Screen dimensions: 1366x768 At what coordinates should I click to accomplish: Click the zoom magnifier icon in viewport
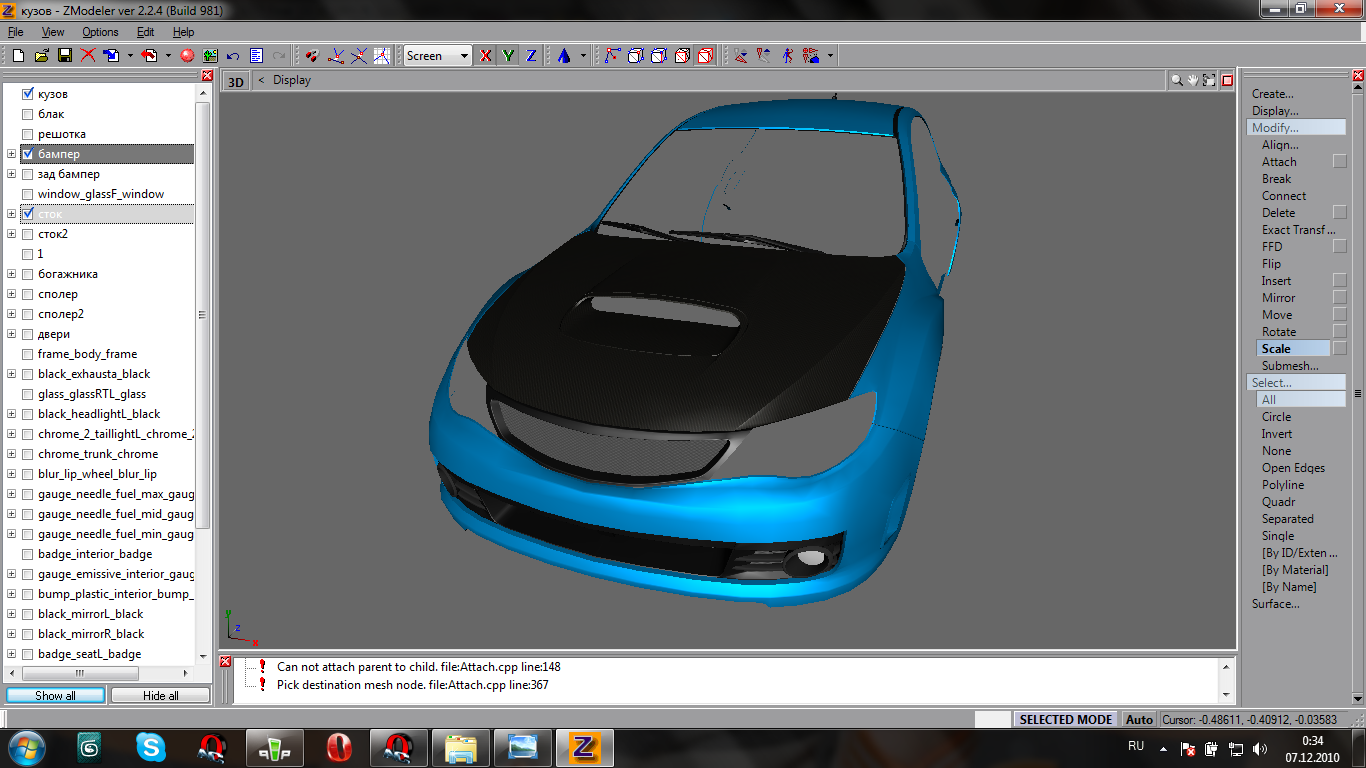1177,80
